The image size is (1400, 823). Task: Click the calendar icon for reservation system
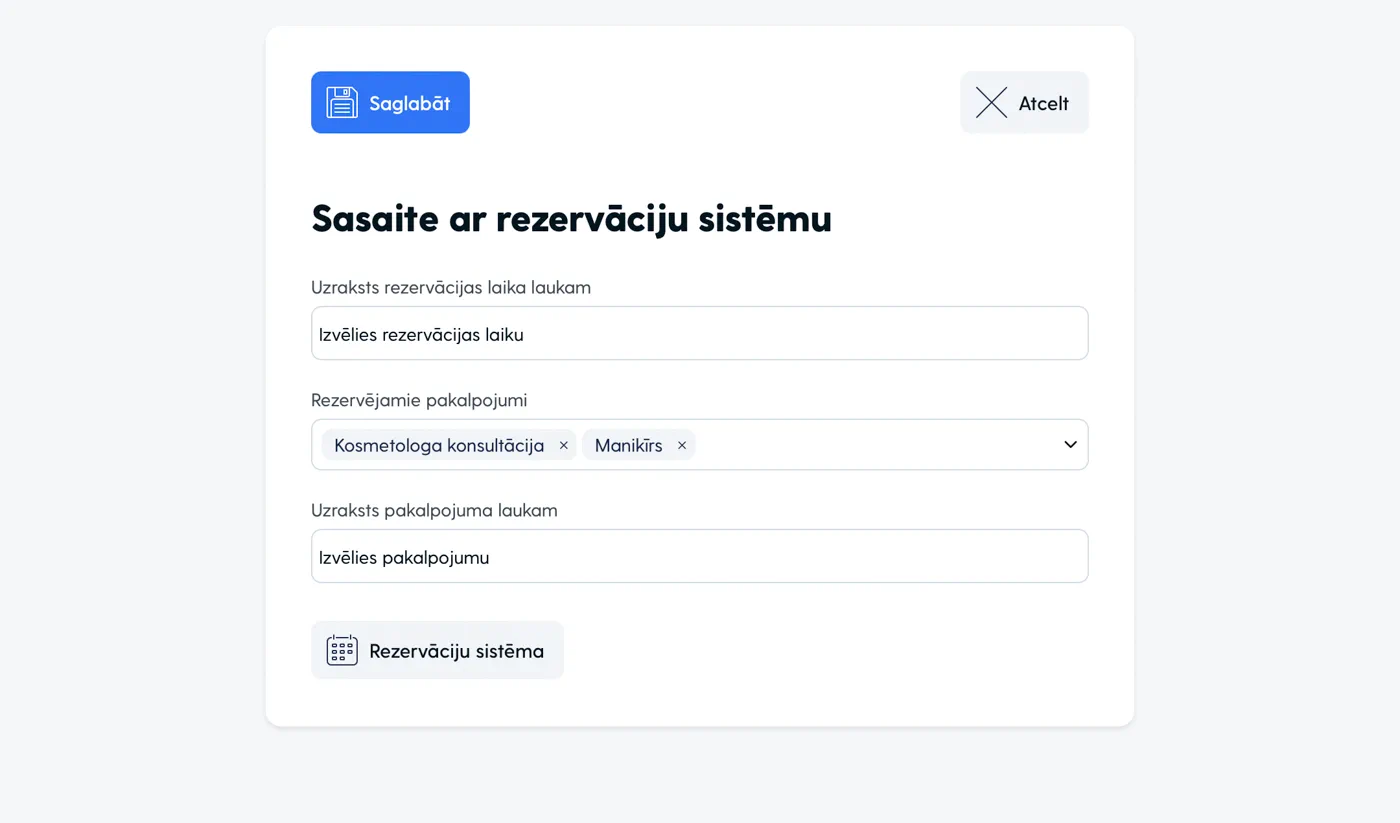coord(342,650)
